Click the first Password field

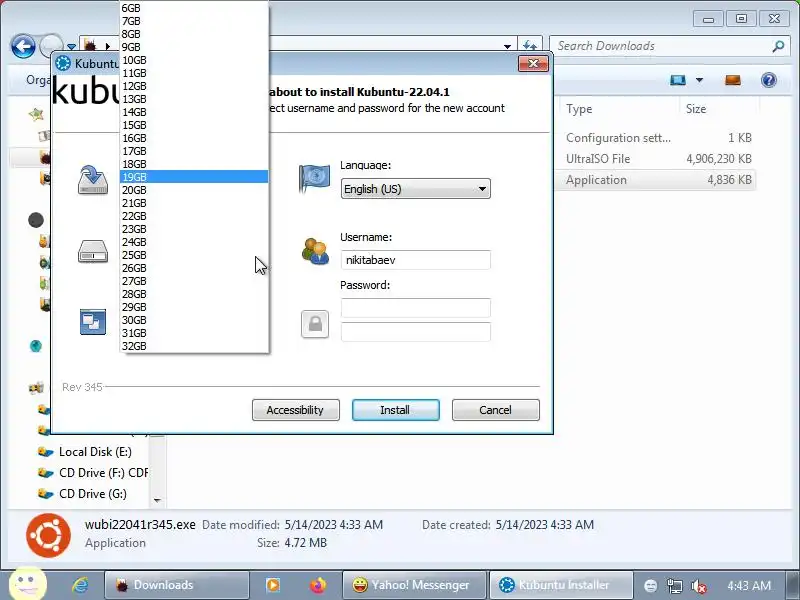click(415, 308)
